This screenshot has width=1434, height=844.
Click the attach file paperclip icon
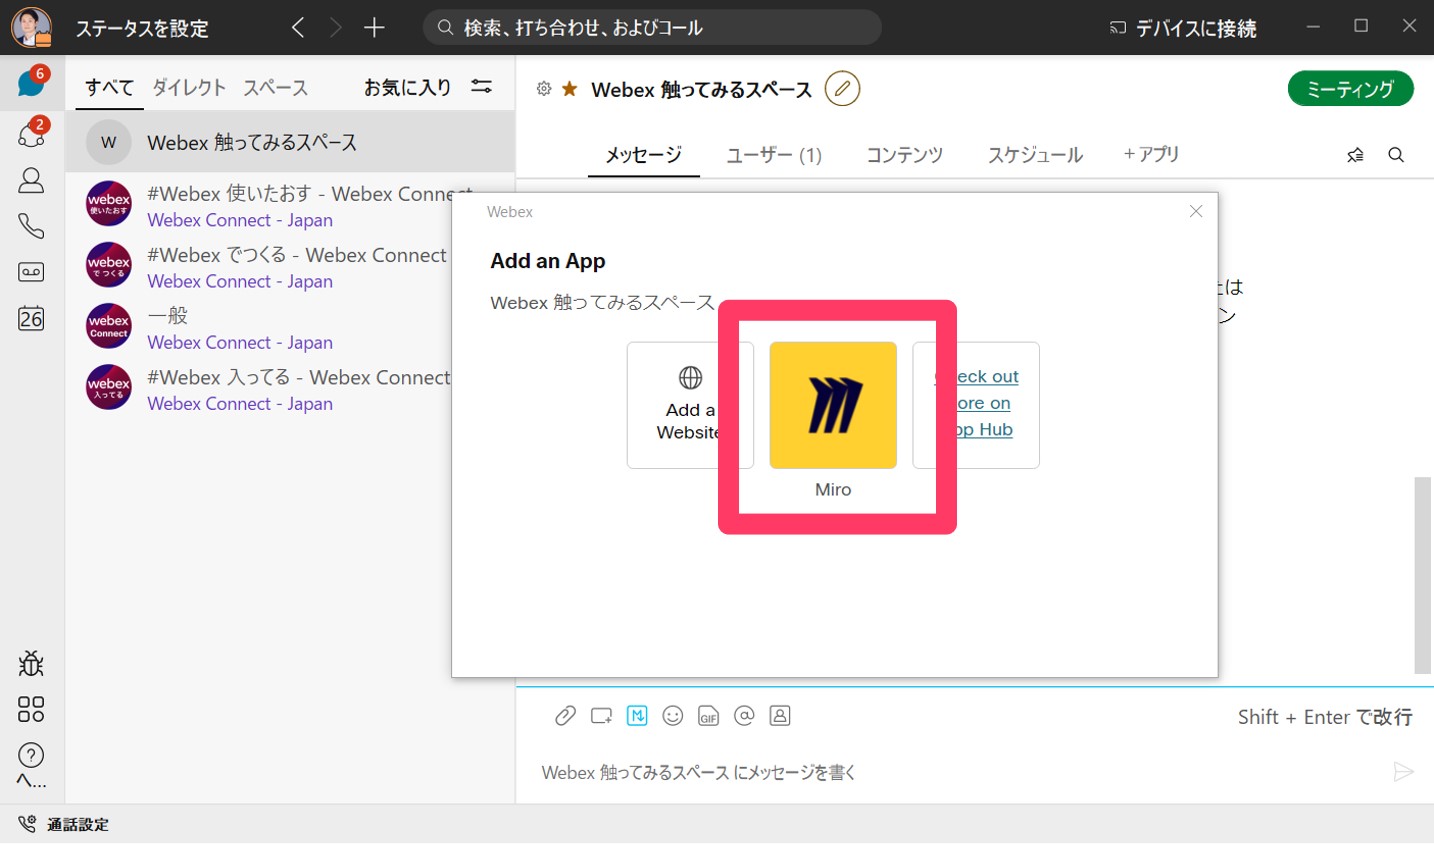[565, 716]
